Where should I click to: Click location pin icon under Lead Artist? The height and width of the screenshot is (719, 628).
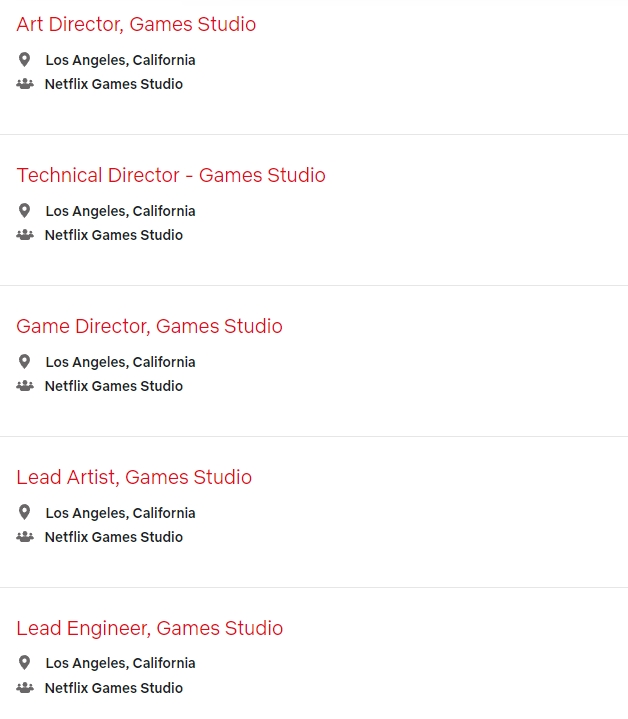tap(25, 512)
